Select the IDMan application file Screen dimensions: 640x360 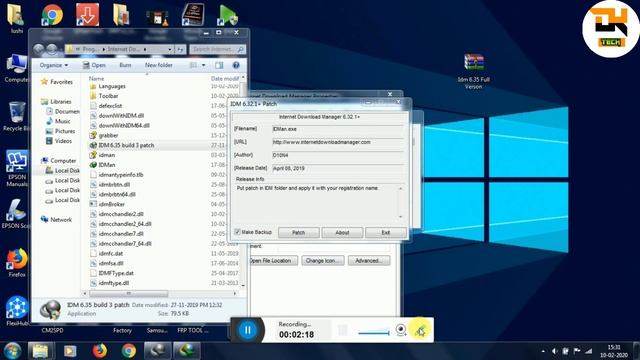(x=102, y=165)
